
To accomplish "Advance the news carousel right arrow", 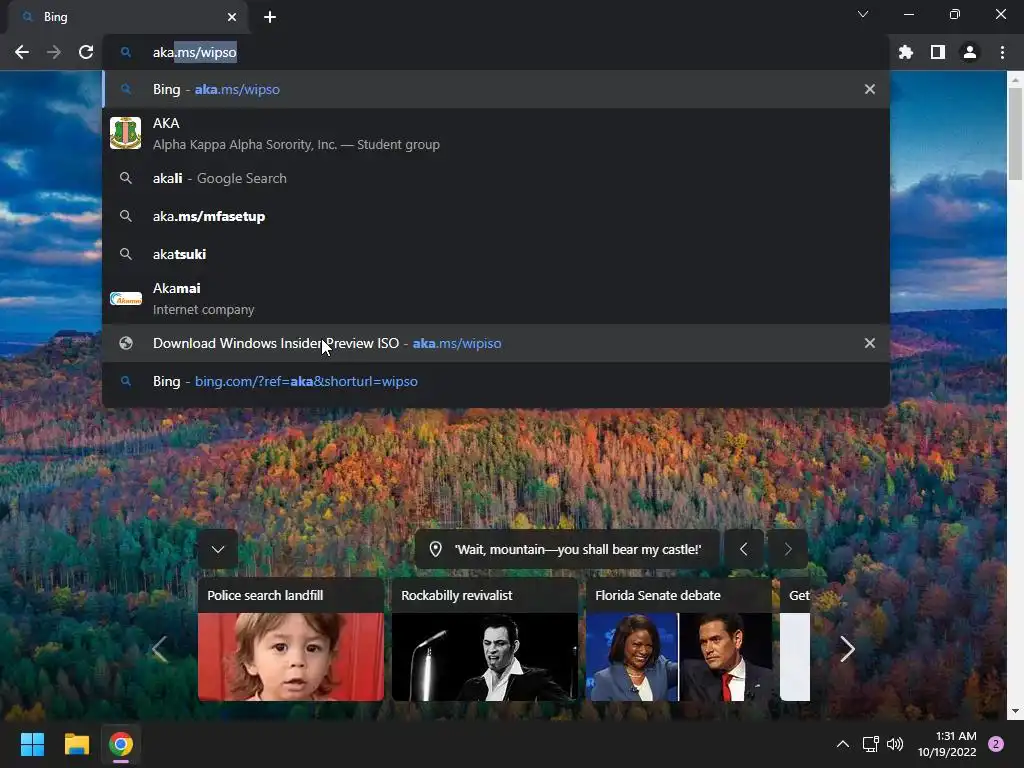I will 847,648.
